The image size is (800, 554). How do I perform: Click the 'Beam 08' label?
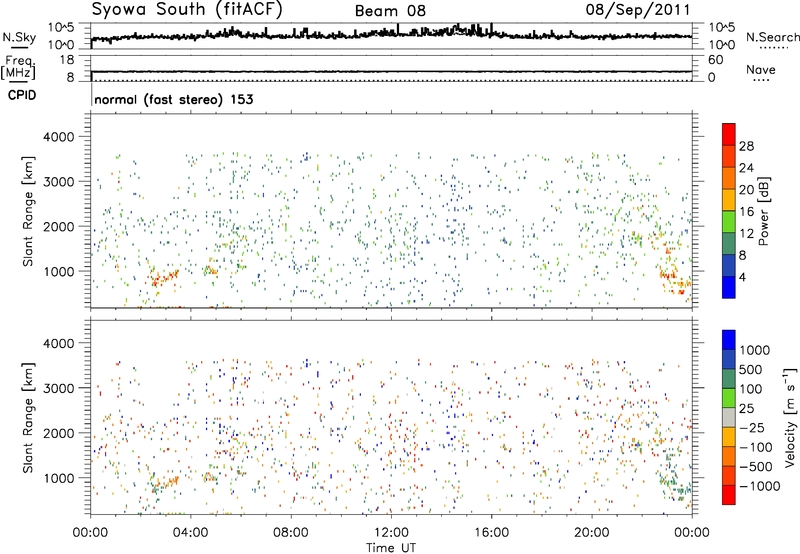(x=390, y=11)
